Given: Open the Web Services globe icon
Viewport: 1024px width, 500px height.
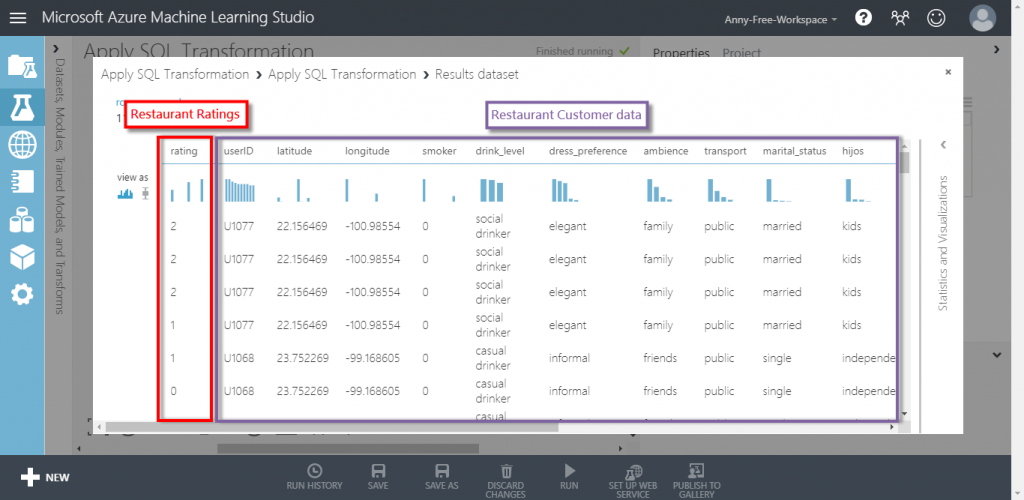Looking at the screenshot, I should click(x=22, y=144).
